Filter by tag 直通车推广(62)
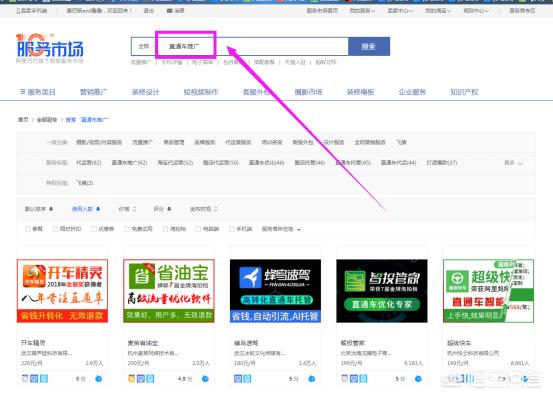 129,163
